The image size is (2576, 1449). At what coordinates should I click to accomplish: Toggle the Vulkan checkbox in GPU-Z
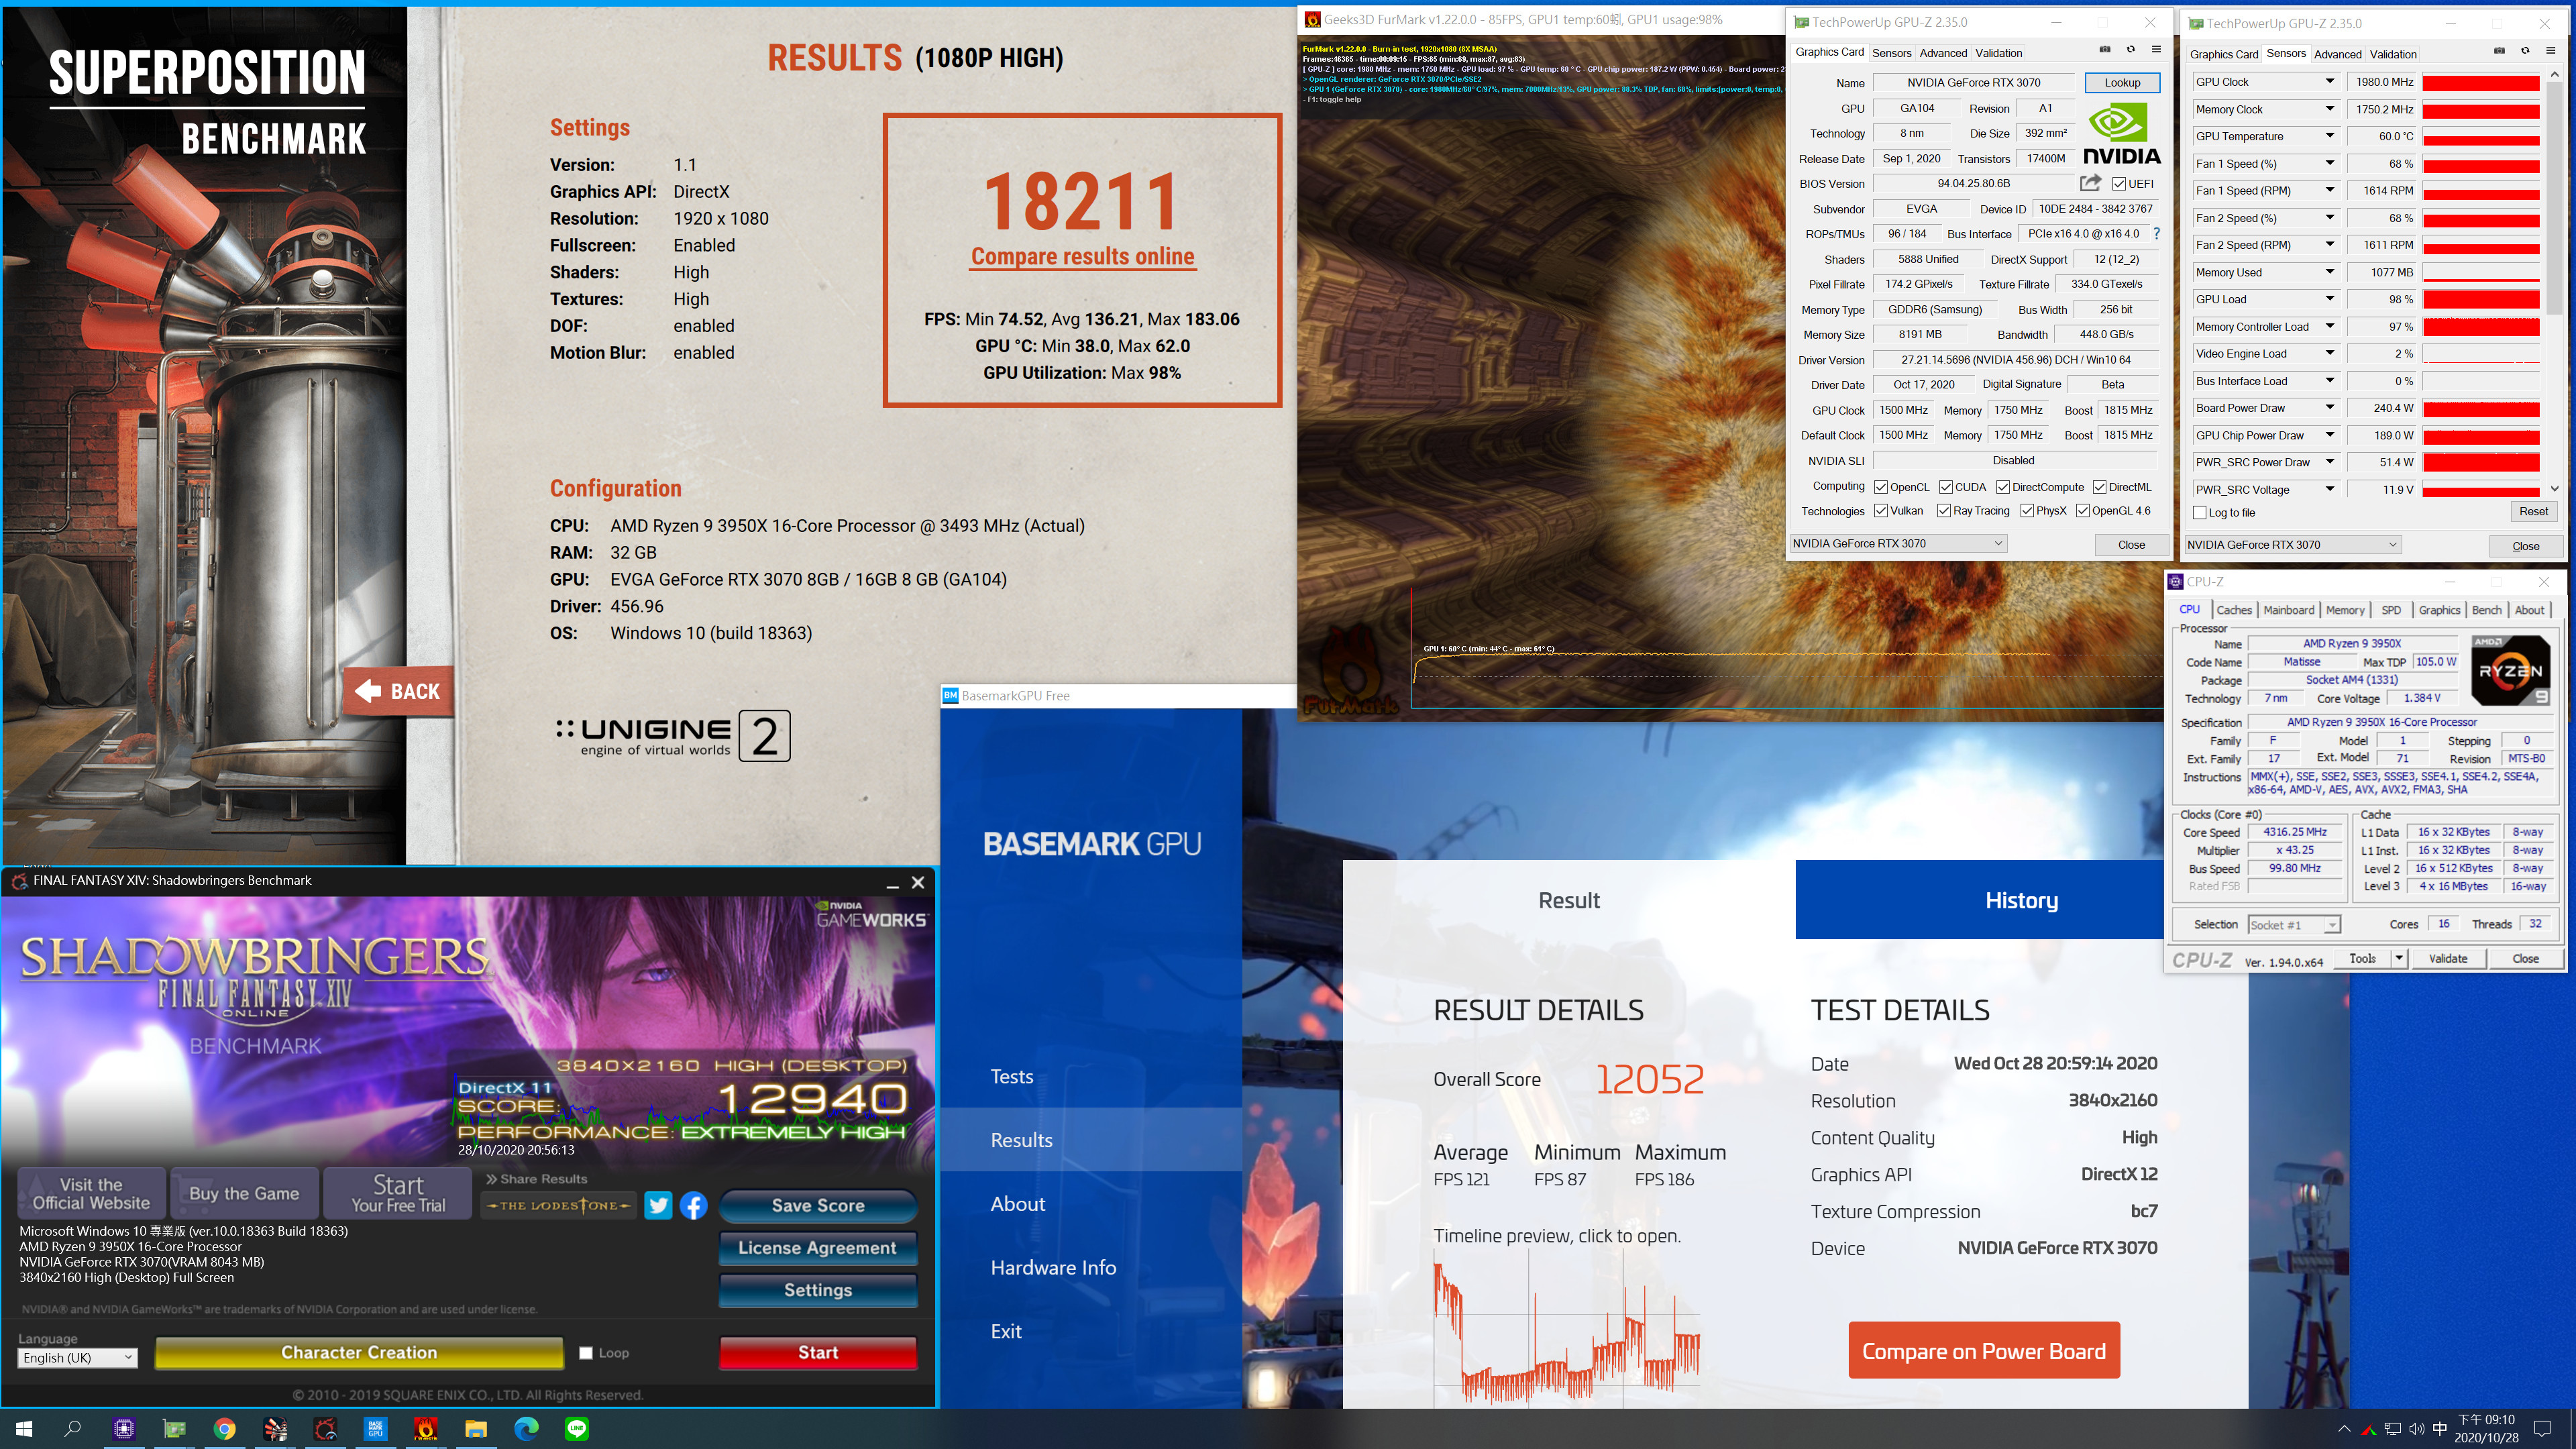1881,510
